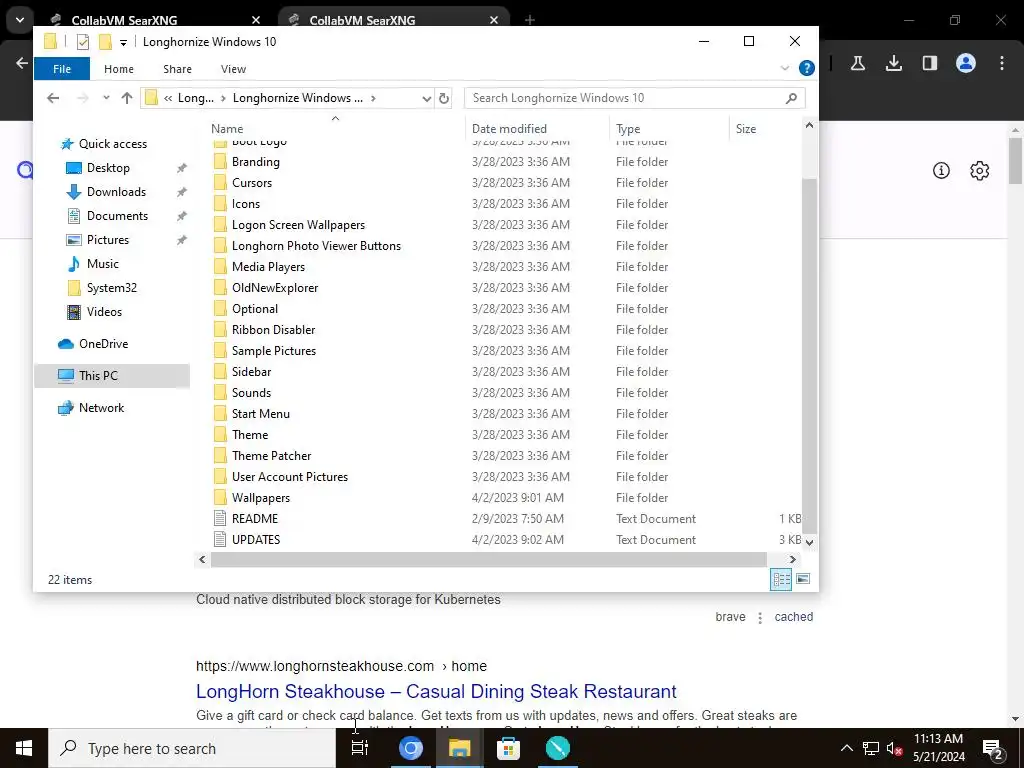Show hidden system tray icons
This screenshot has width=1024, height=768.
coord(846,748)
